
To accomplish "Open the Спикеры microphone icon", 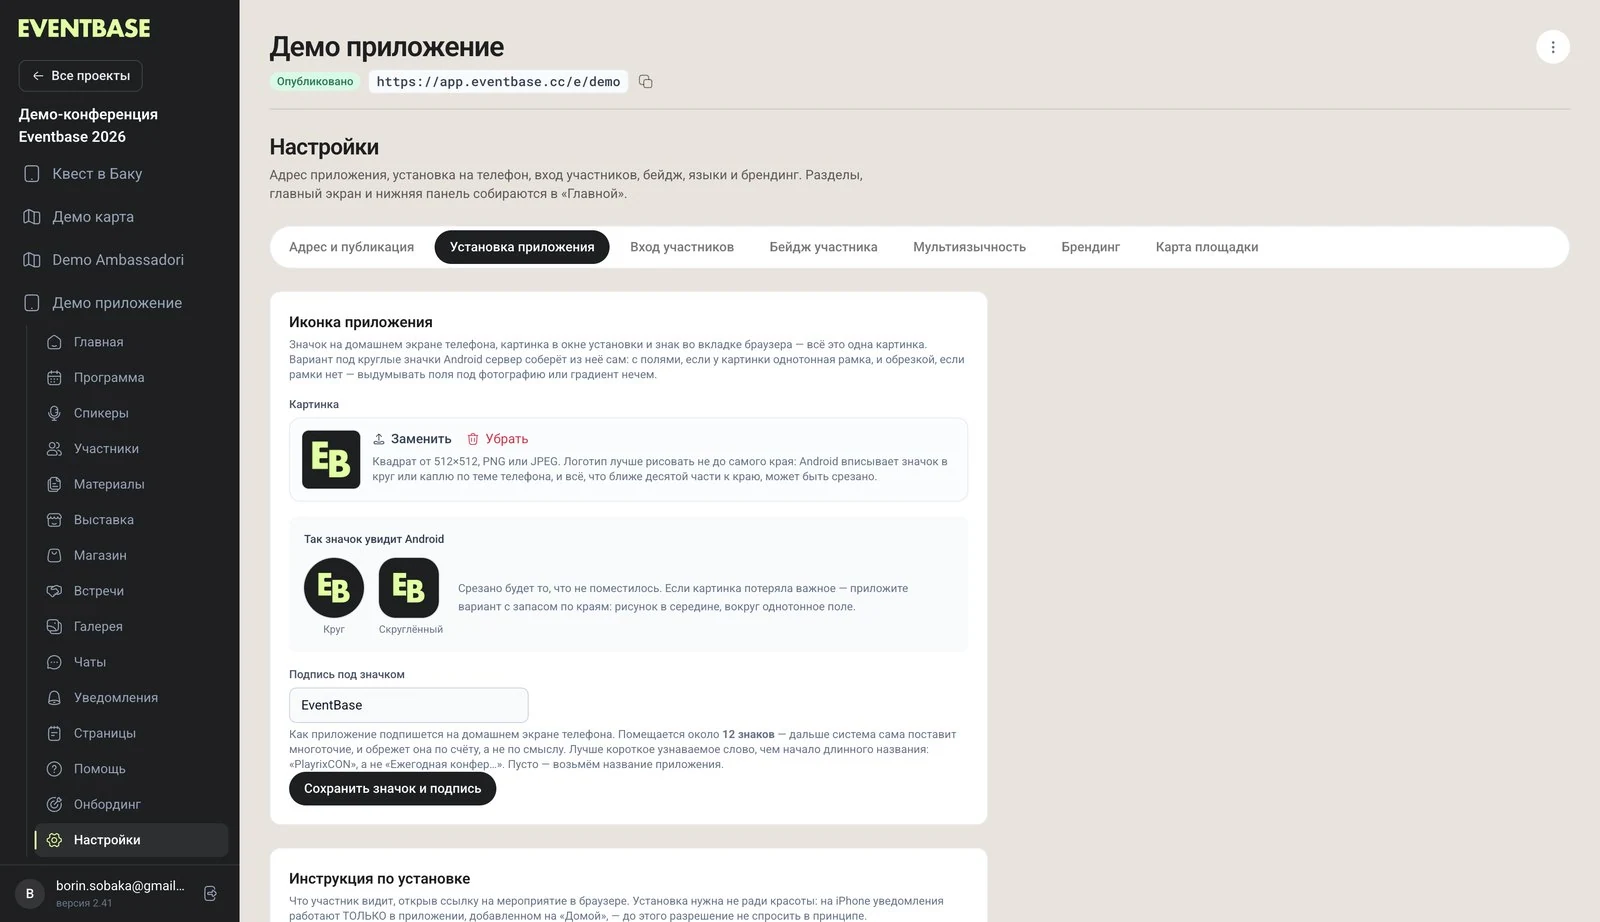I will [x=55, y=413].
